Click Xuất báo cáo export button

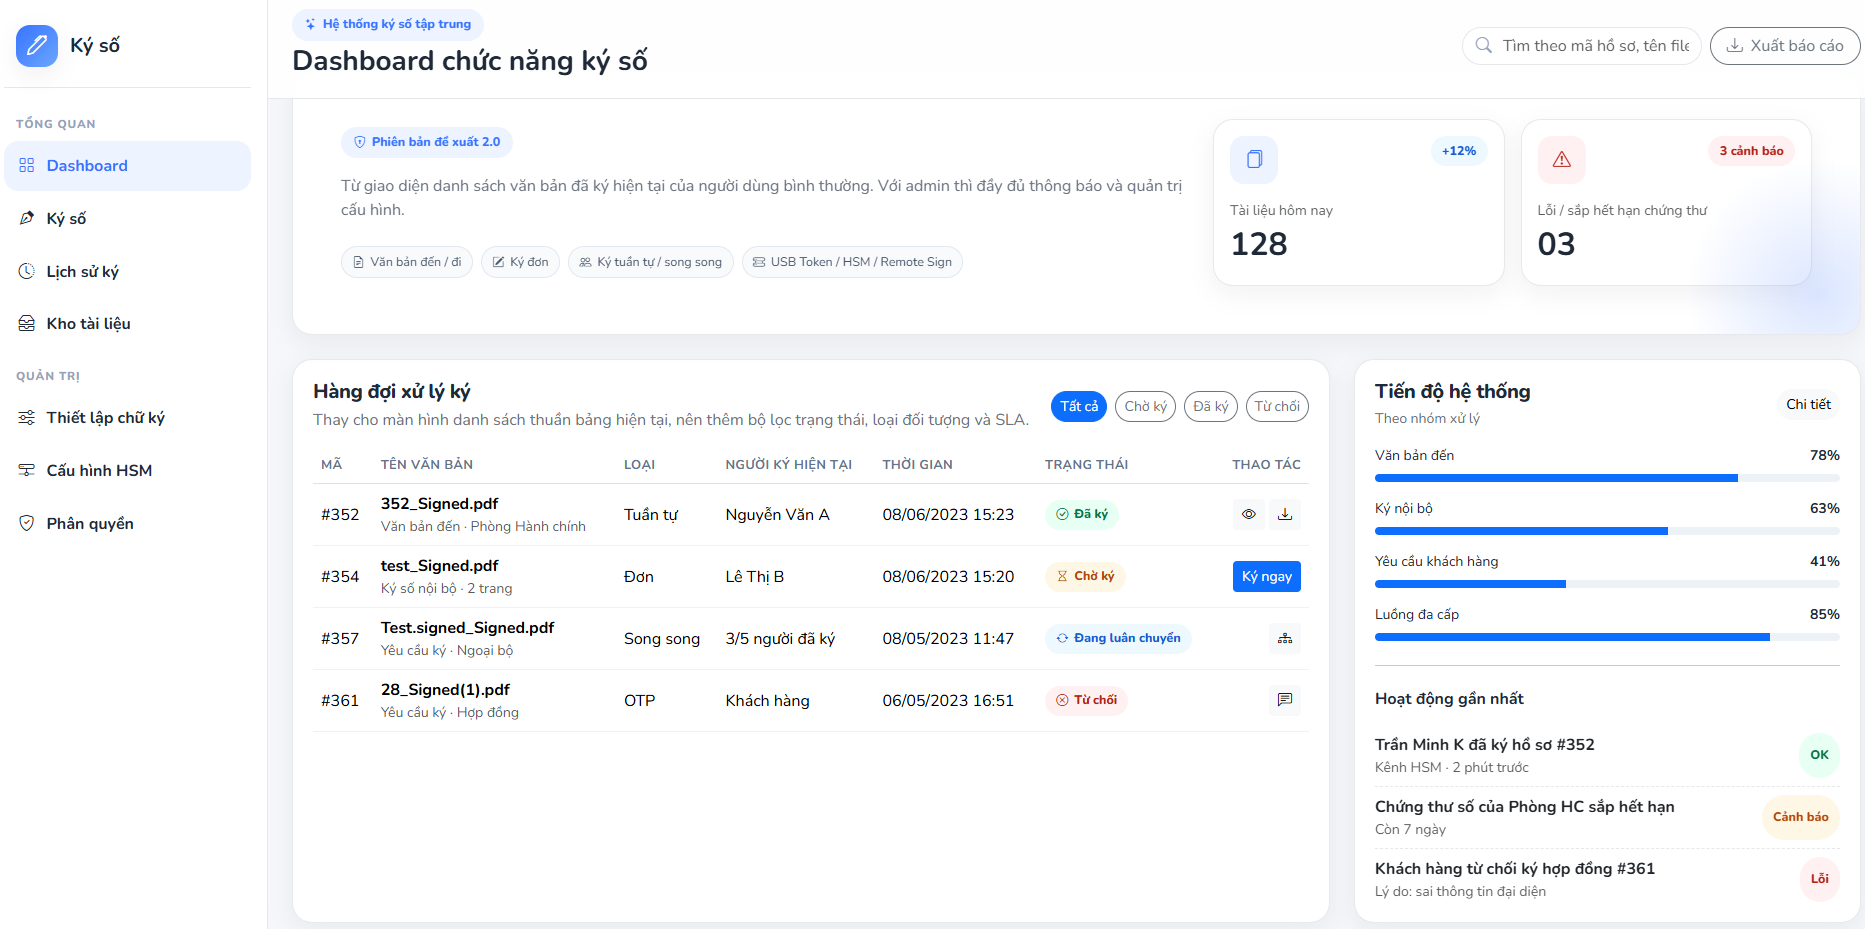pyautogui.click(x=1785, y=46)
